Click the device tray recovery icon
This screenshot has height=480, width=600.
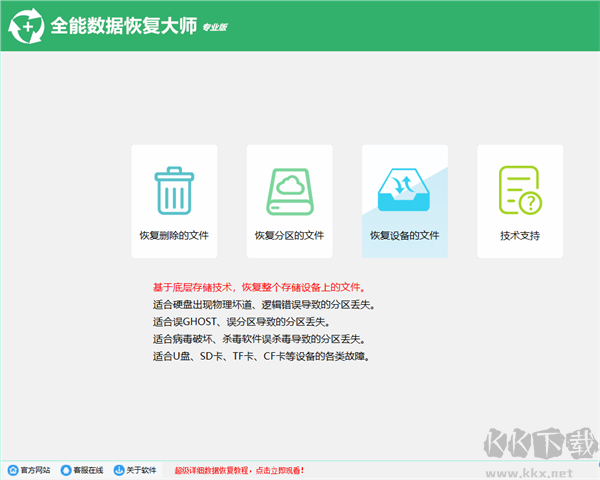(404, 190)
